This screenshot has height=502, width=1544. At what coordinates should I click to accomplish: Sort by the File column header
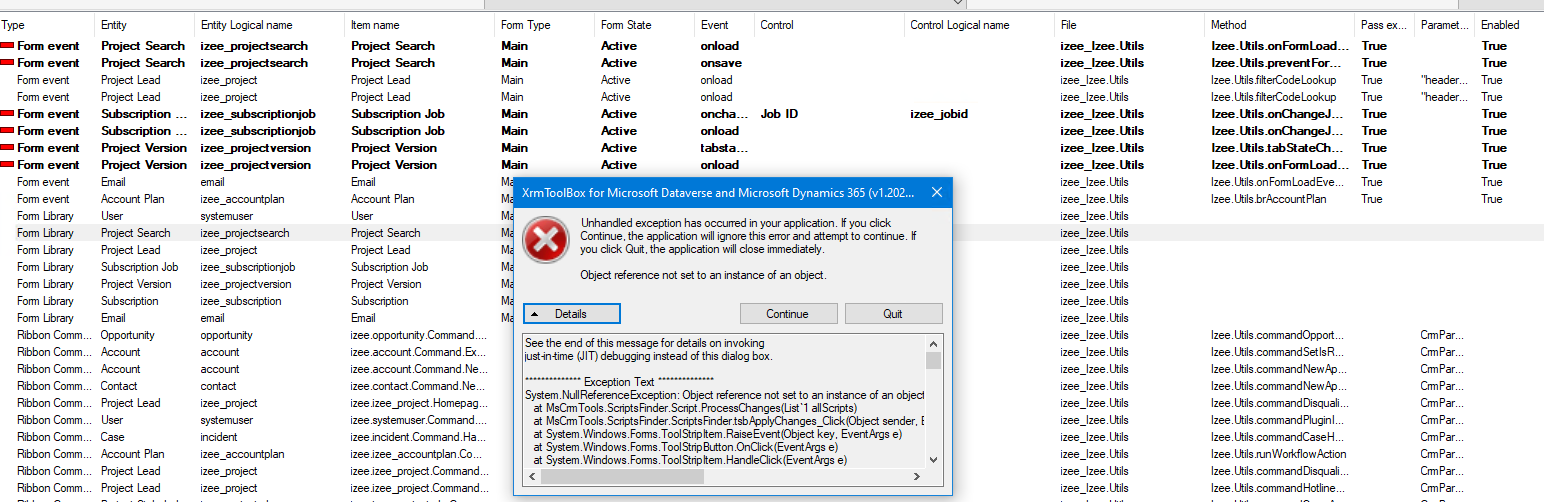[1070, 25]
